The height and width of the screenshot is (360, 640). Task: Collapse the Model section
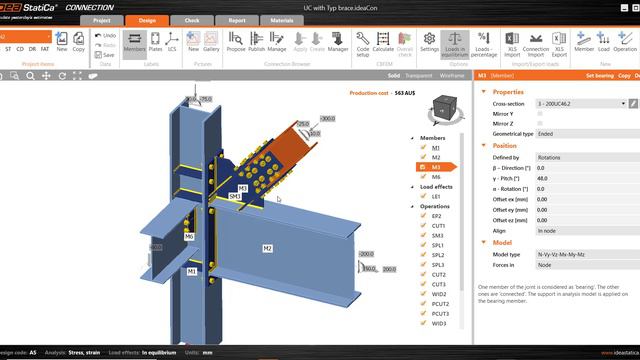pyautogui.click(x=484, y=242)
